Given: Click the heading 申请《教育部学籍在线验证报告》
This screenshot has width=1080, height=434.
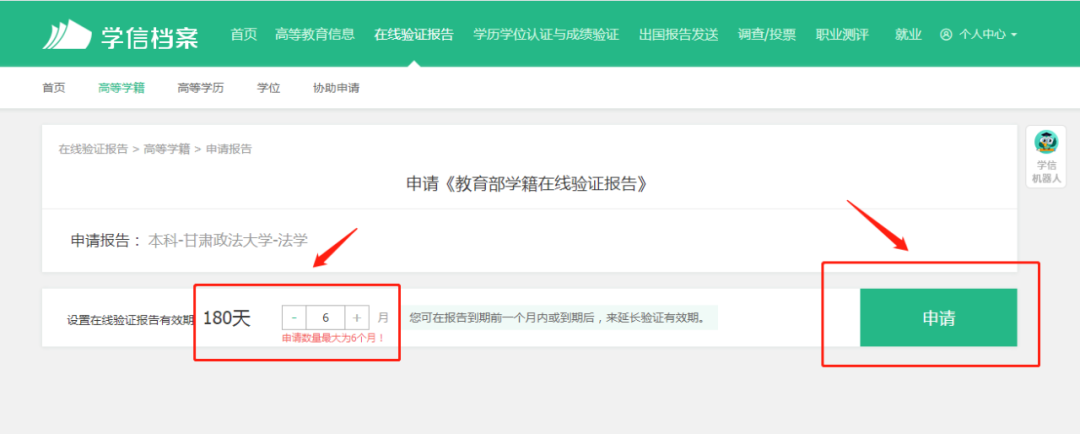Looking at the screenshot, I should pyautogui.click(x=528, y=185).
